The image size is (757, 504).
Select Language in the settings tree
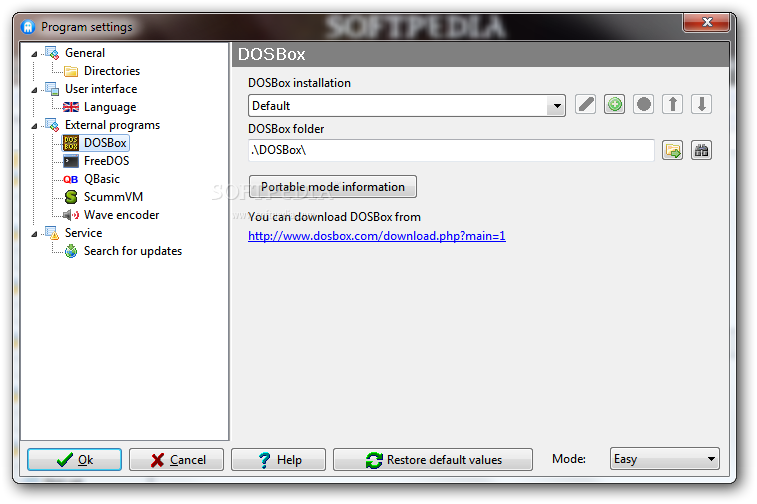tap(110, 107)
